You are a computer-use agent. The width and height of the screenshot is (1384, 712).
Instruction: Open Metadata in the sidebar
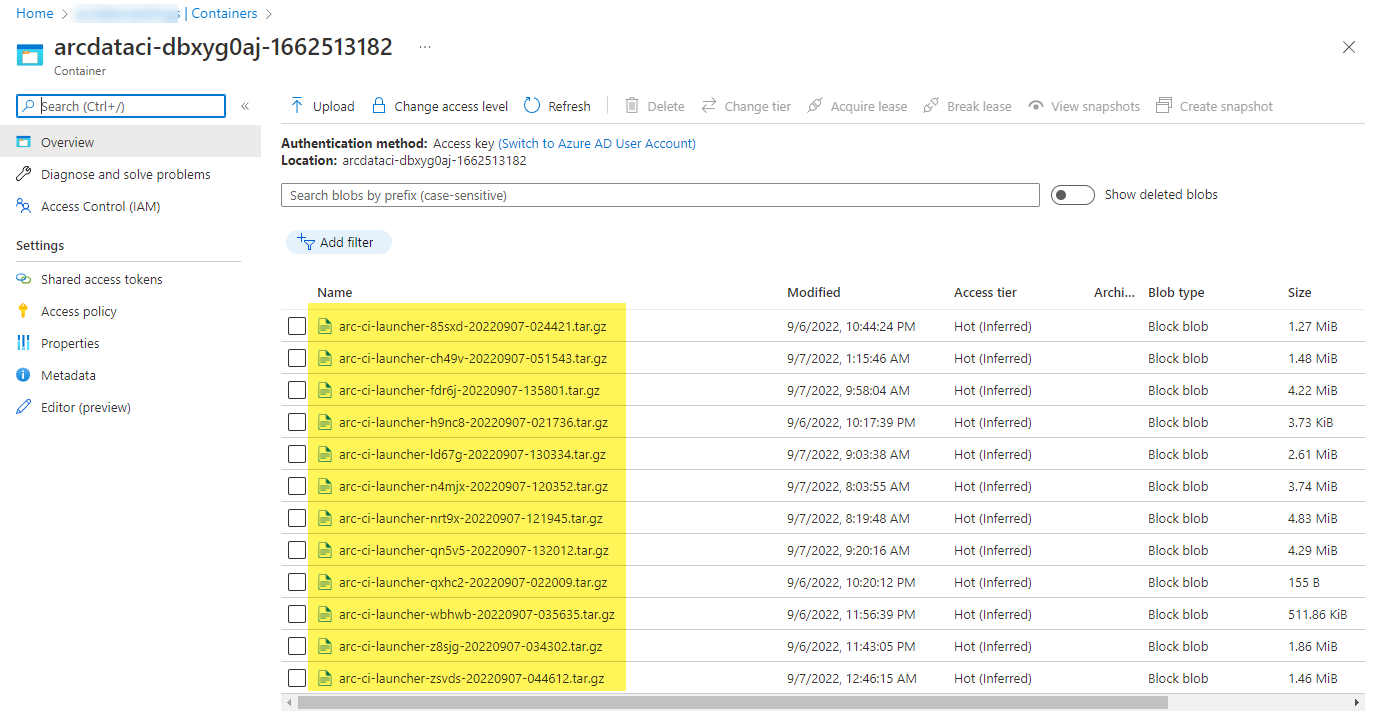click(x=68, y=375)
